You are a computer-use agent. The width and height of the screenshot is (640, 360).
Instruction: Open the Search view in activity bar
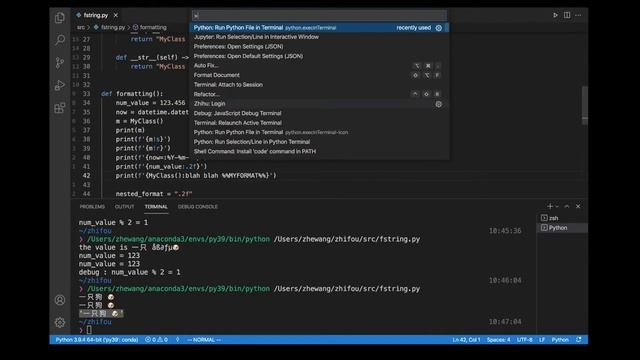[60, 40]
